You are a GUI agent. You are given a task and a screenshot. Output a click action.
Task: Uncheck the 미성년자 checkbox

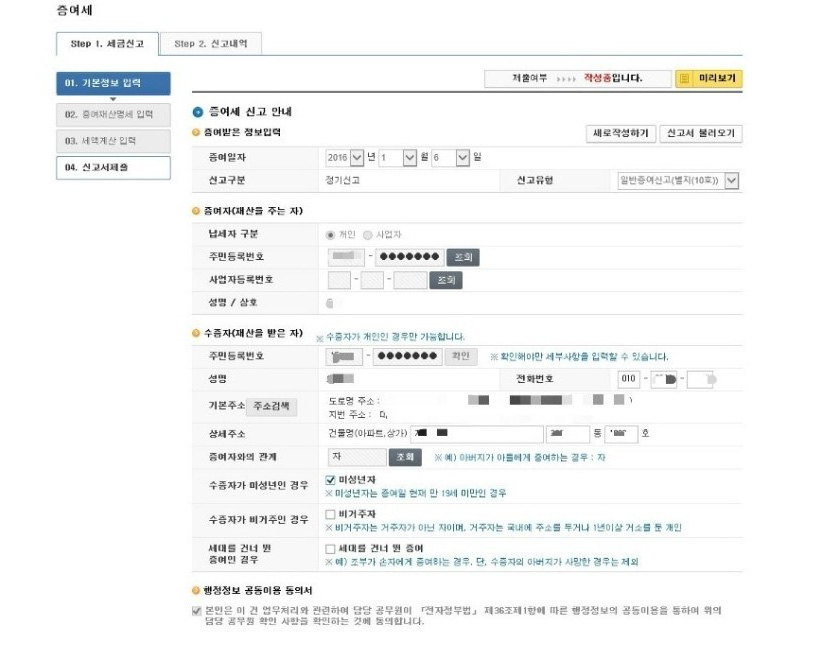[x=330, y=480]
